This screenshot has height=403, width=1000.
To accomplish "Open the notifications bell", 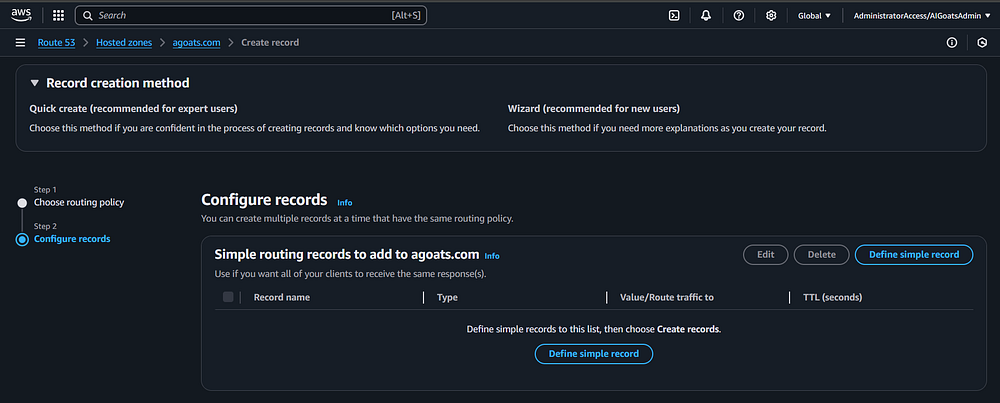I will pyautogui.click(x=706, y=16).
